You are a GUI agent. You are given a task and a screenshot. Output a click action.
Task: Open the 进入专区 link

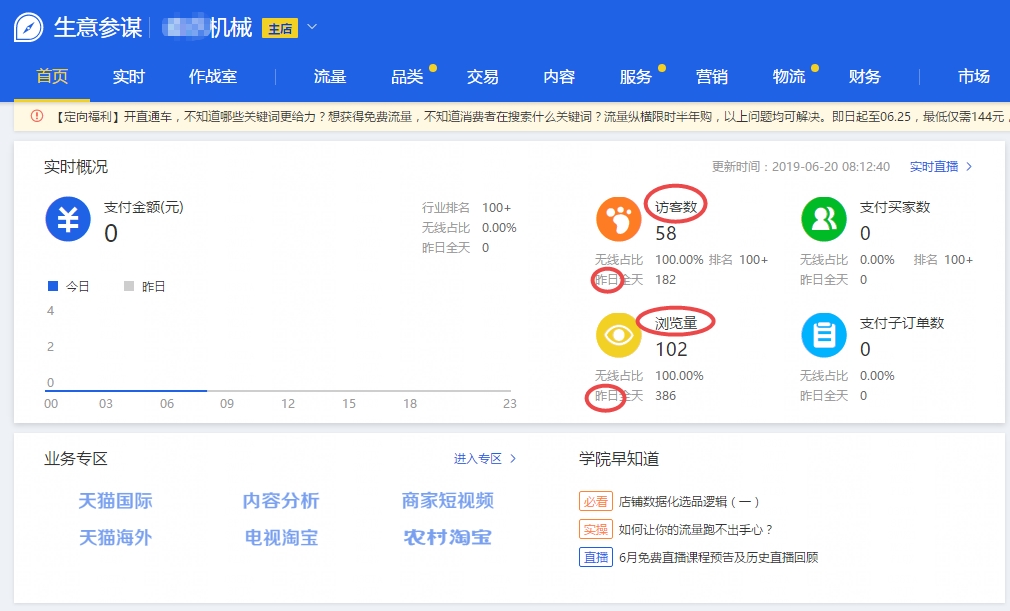[478, 458]
